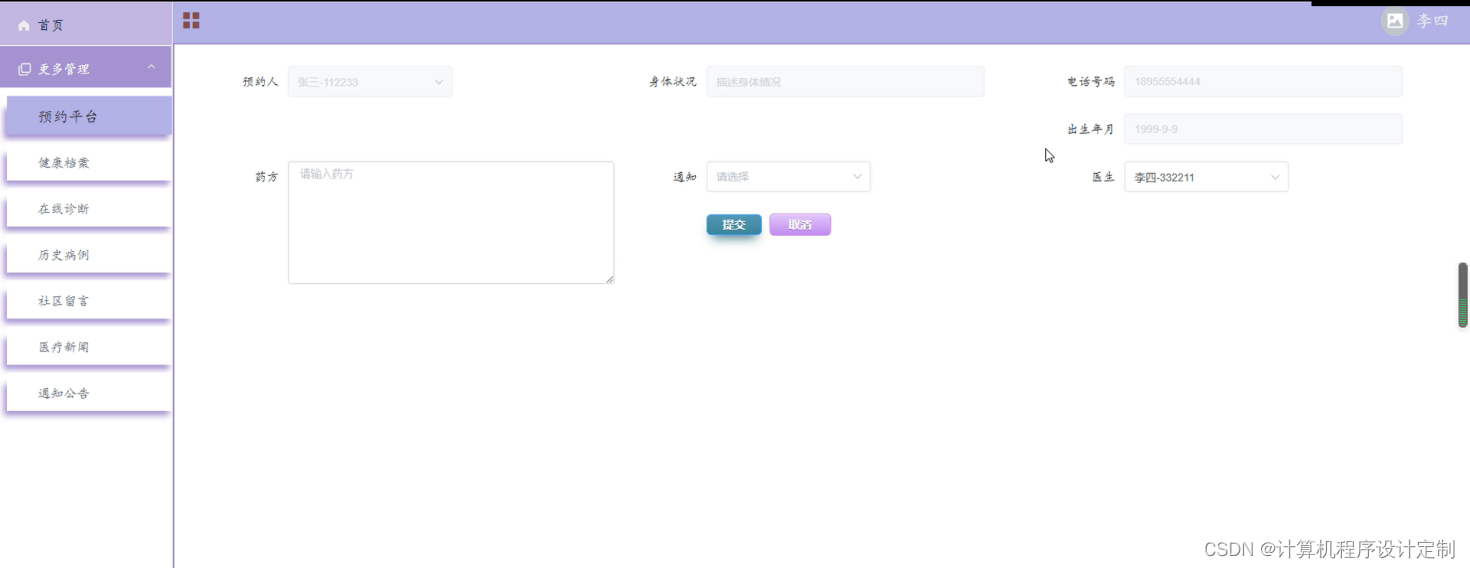This screenshot has width=1470, height=568.
Task: Select 预约平台 in the sidebar
Action: pos(88,116)
